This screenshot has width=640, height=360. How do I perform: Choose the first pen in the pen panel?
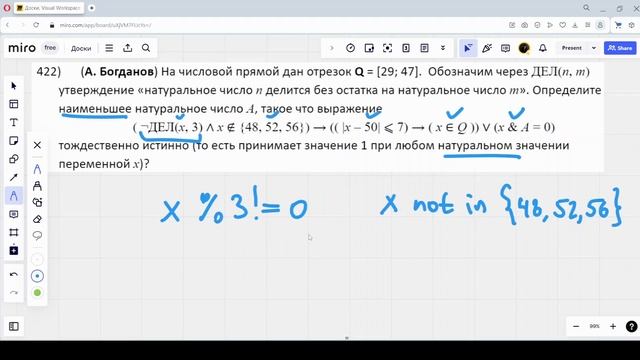pos(37,169)
